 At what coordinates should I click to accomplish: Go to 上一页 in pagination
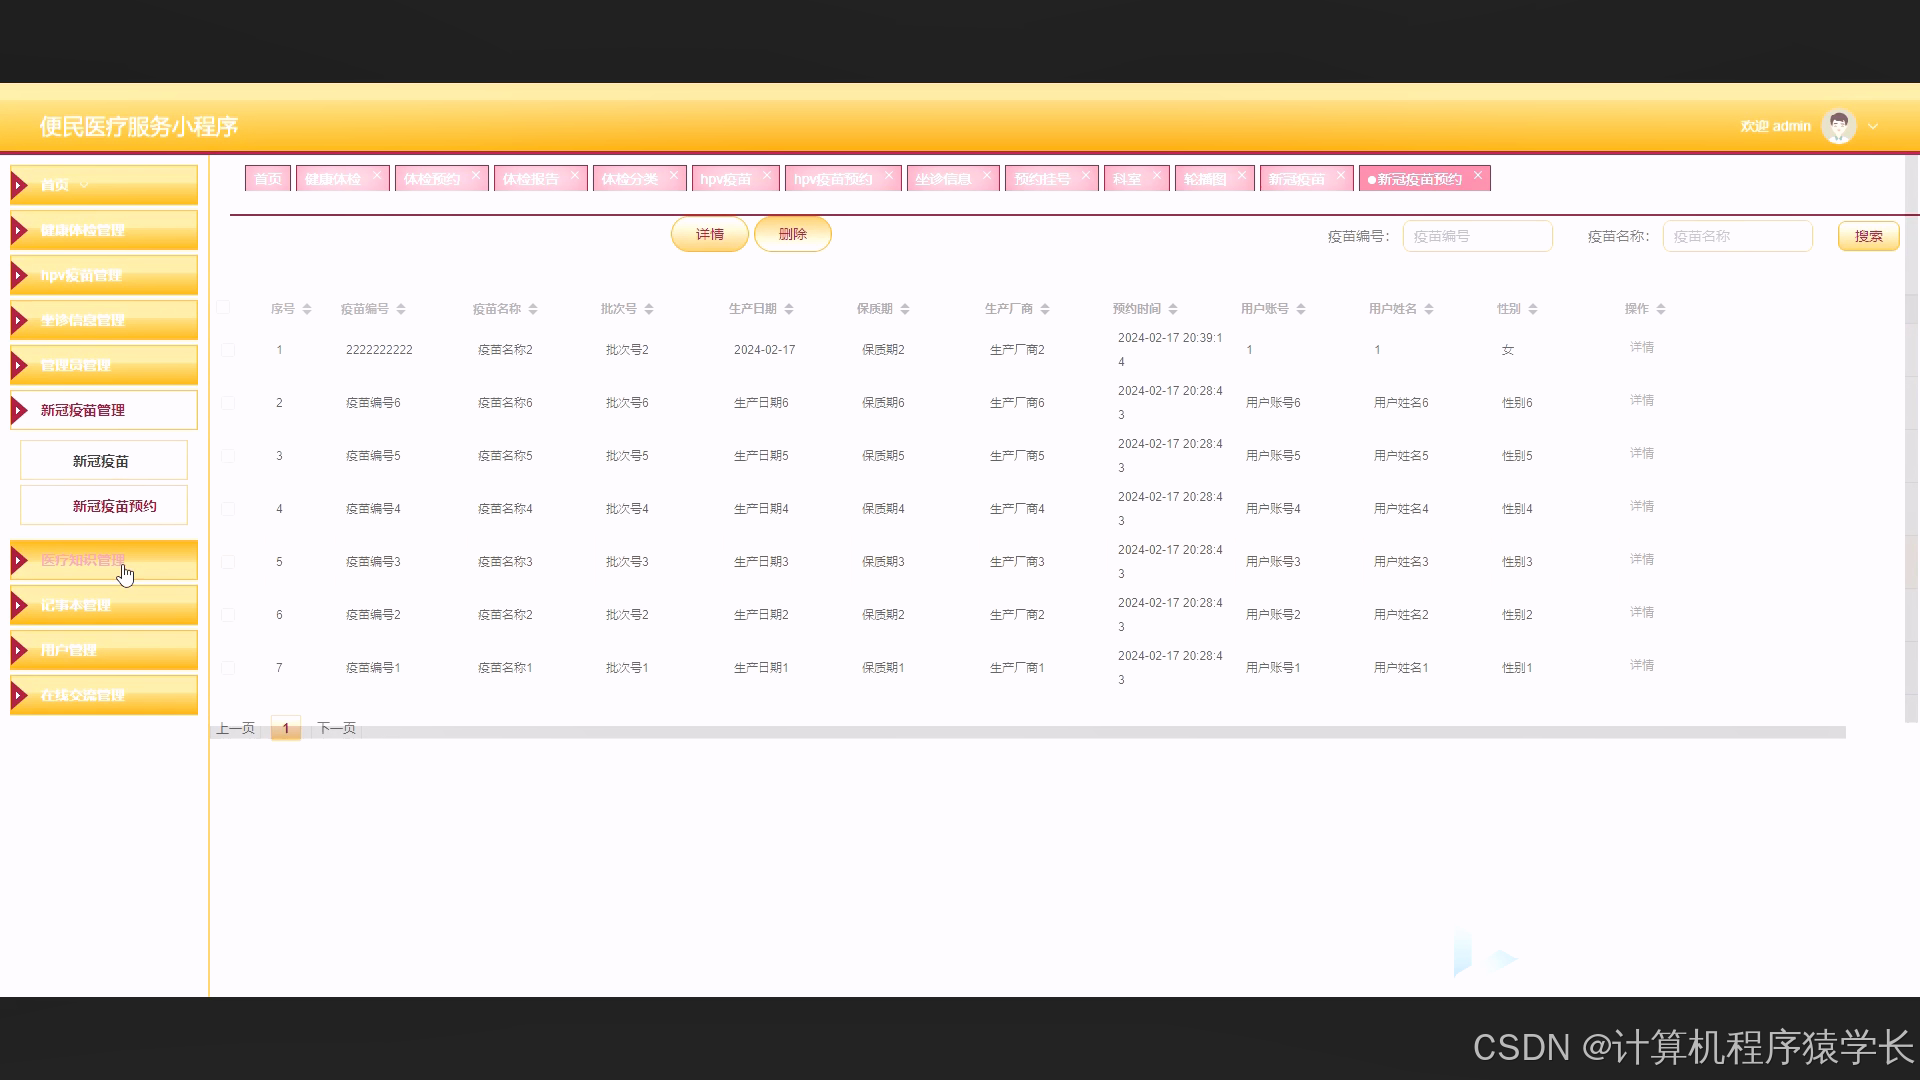(x=236, y=728)
